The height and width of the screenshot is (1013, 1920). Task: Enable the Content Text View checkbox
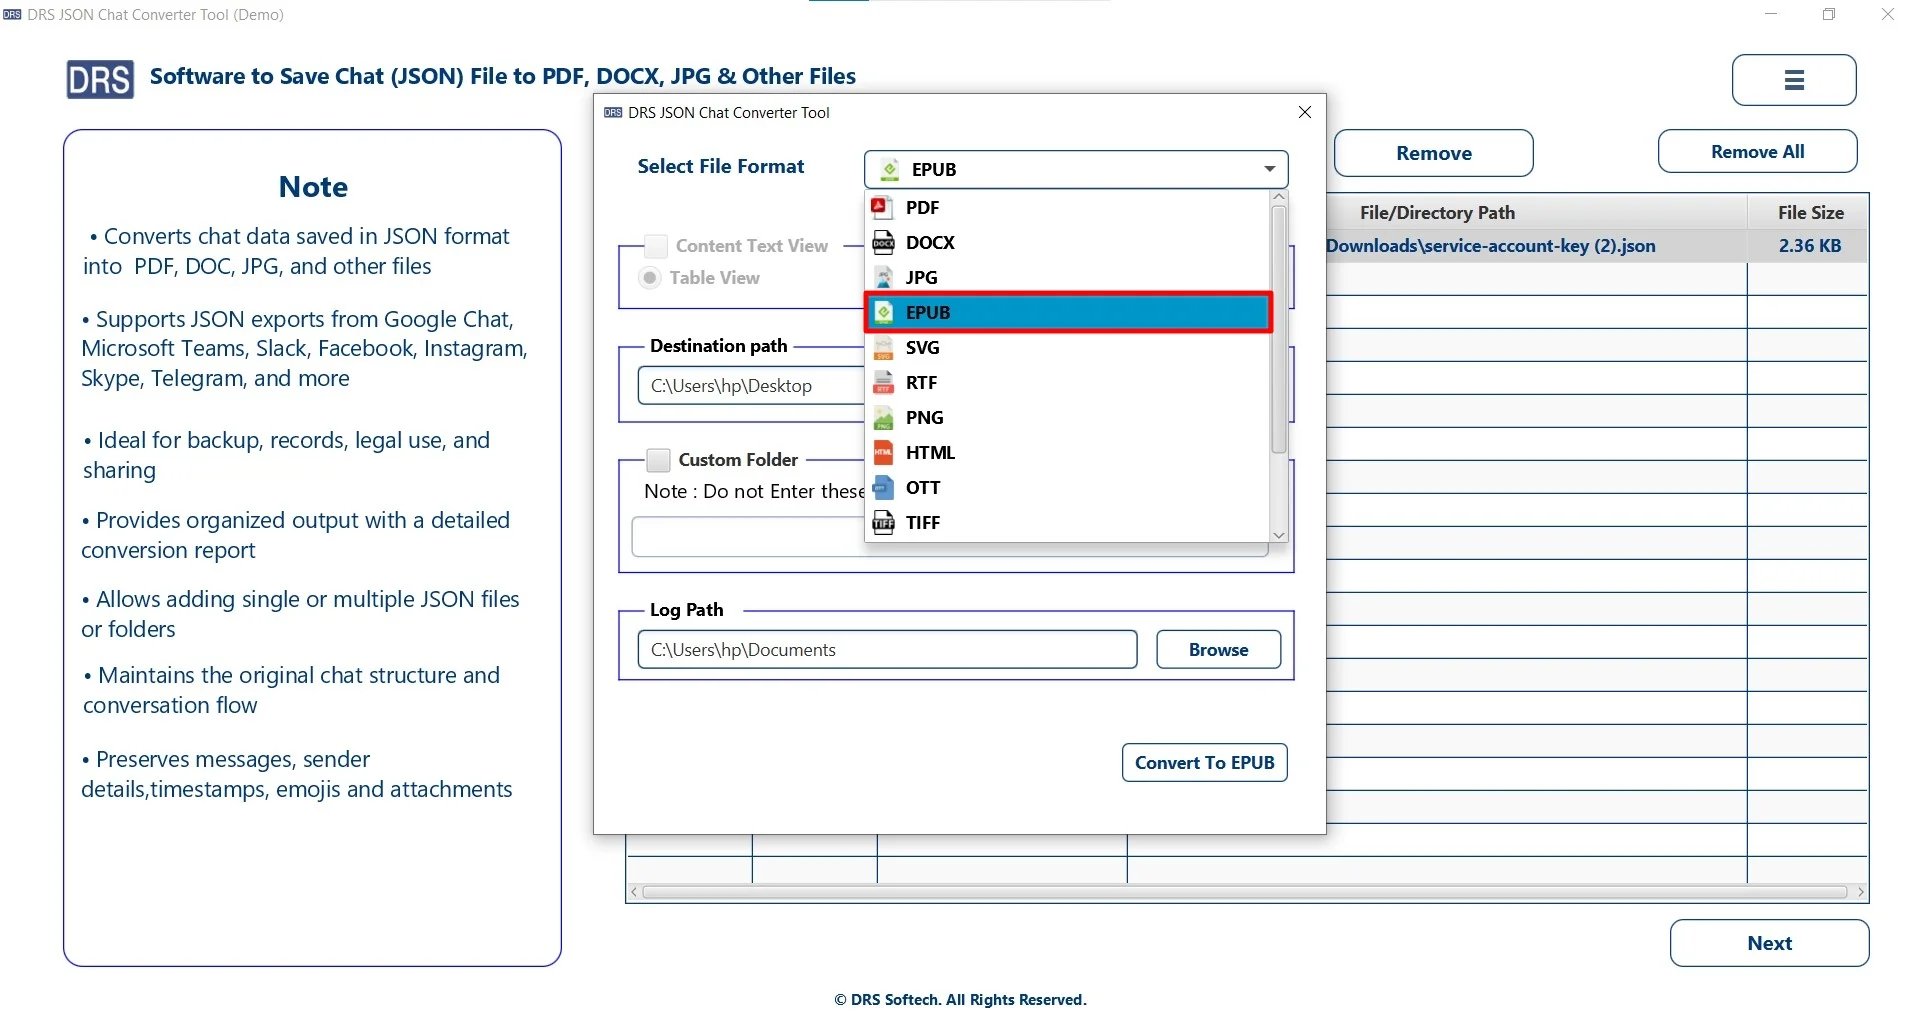point(655,245)
